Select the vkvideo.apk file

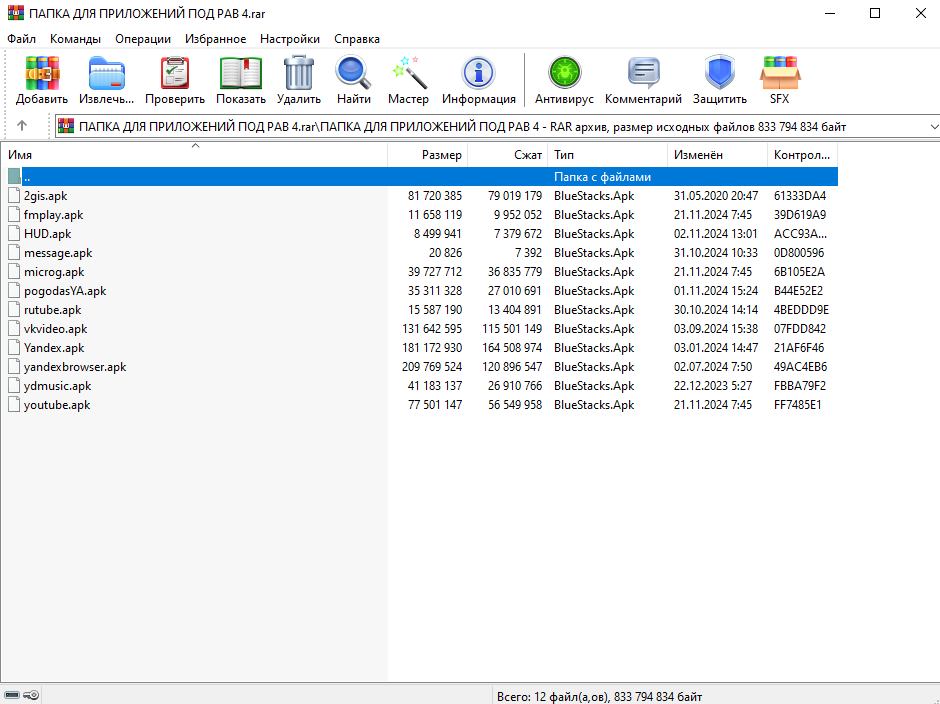tap(56, 329)
